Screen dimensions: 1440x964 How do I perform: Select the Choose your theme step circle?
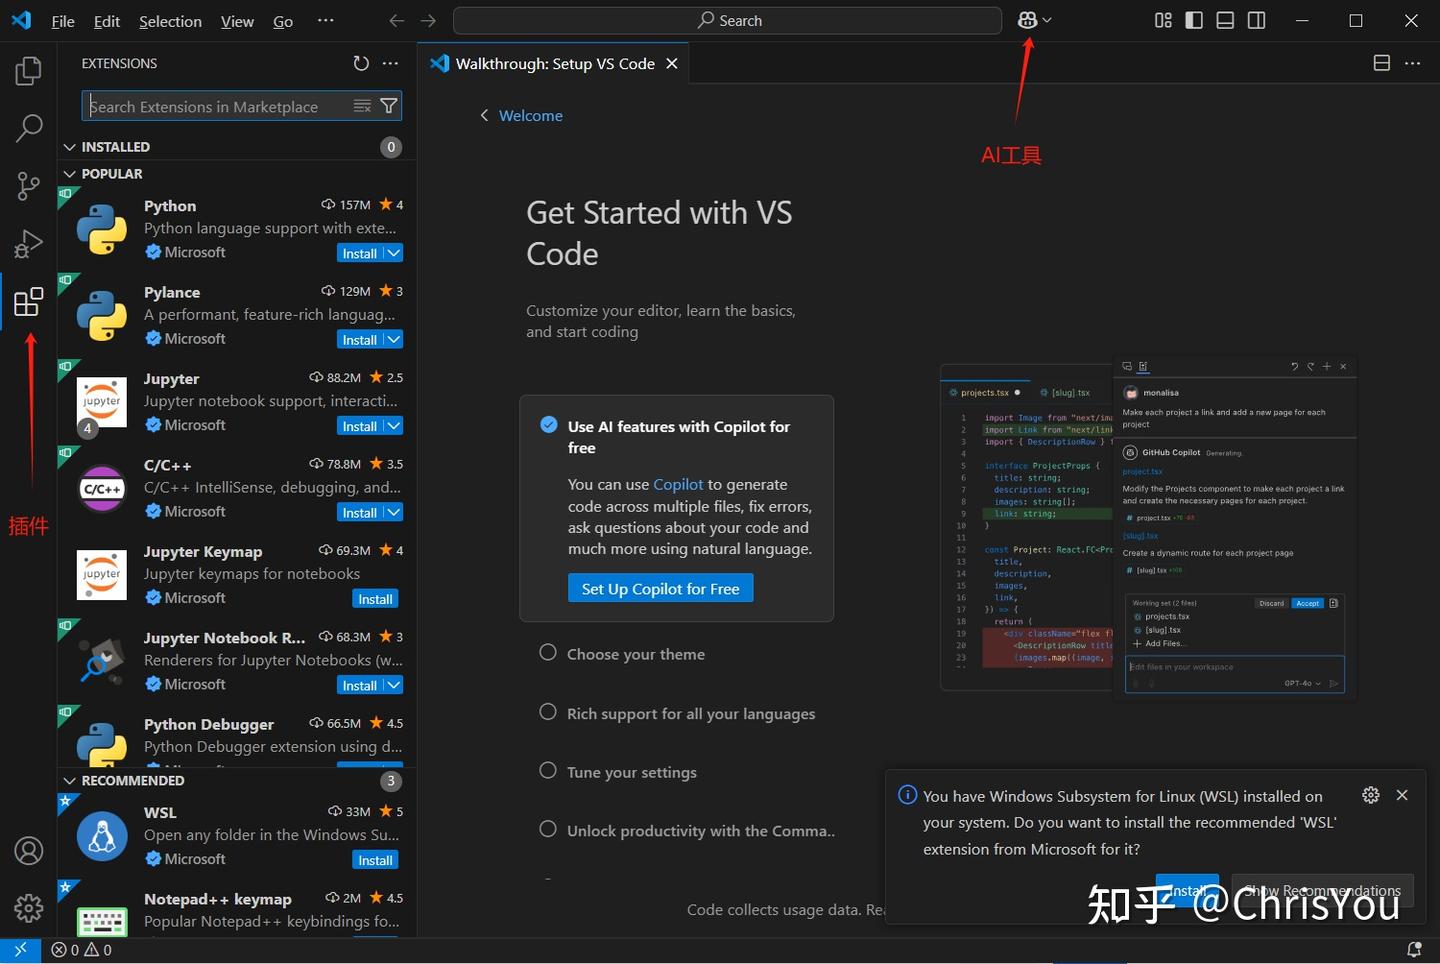pos(548,652)
